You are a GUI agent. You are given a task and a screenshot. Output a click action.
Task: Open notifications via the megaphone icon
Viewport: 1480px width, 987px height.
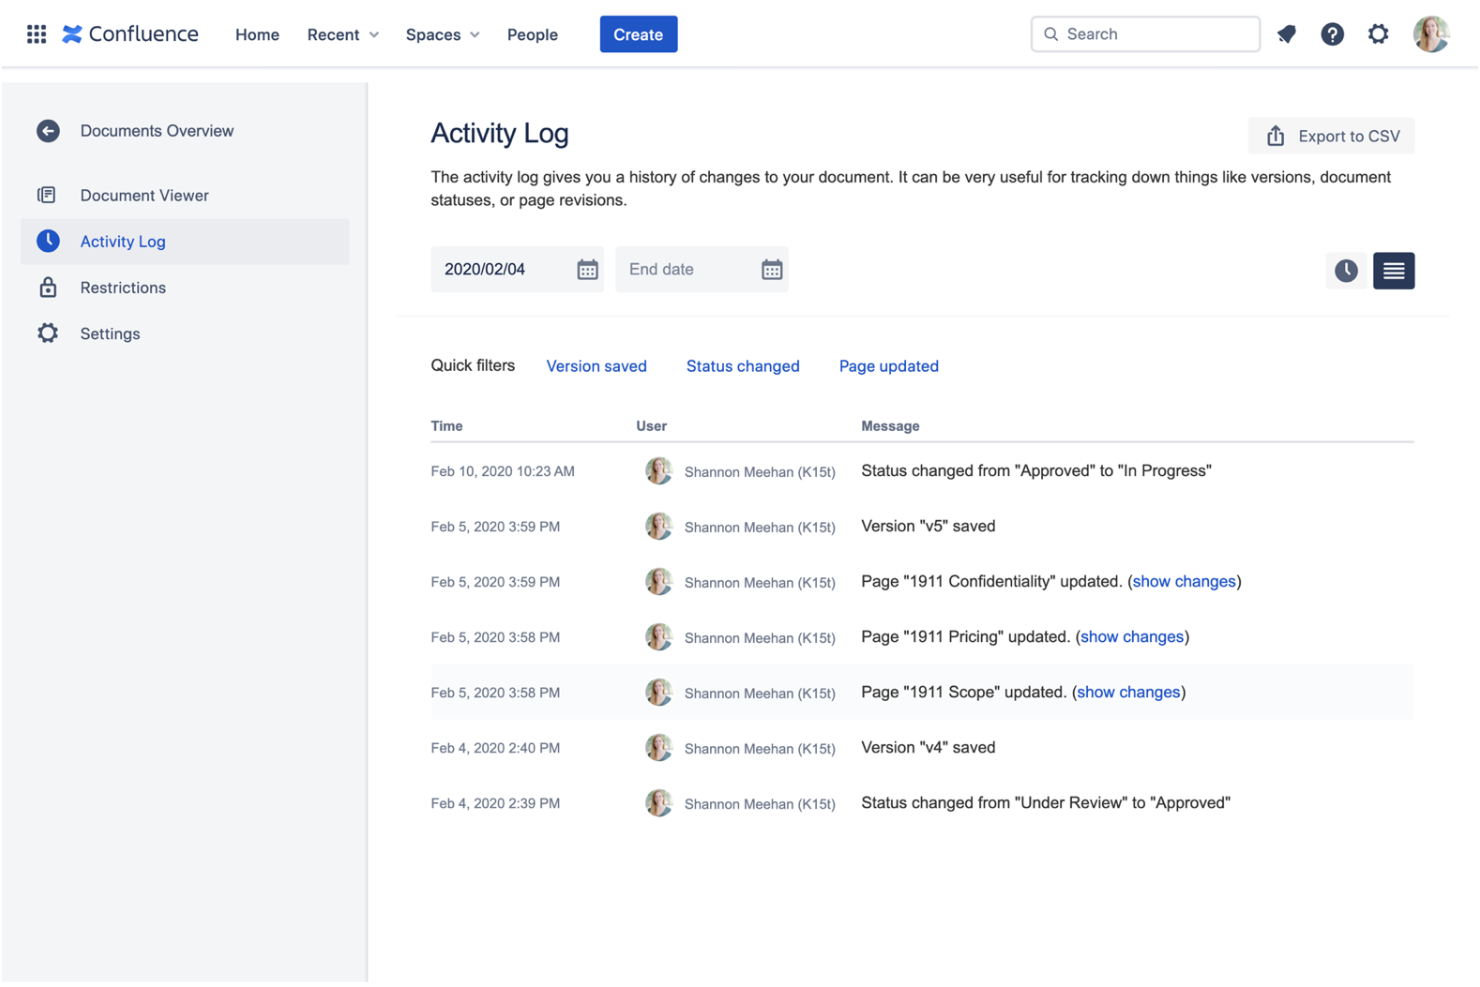point(1286,33)
